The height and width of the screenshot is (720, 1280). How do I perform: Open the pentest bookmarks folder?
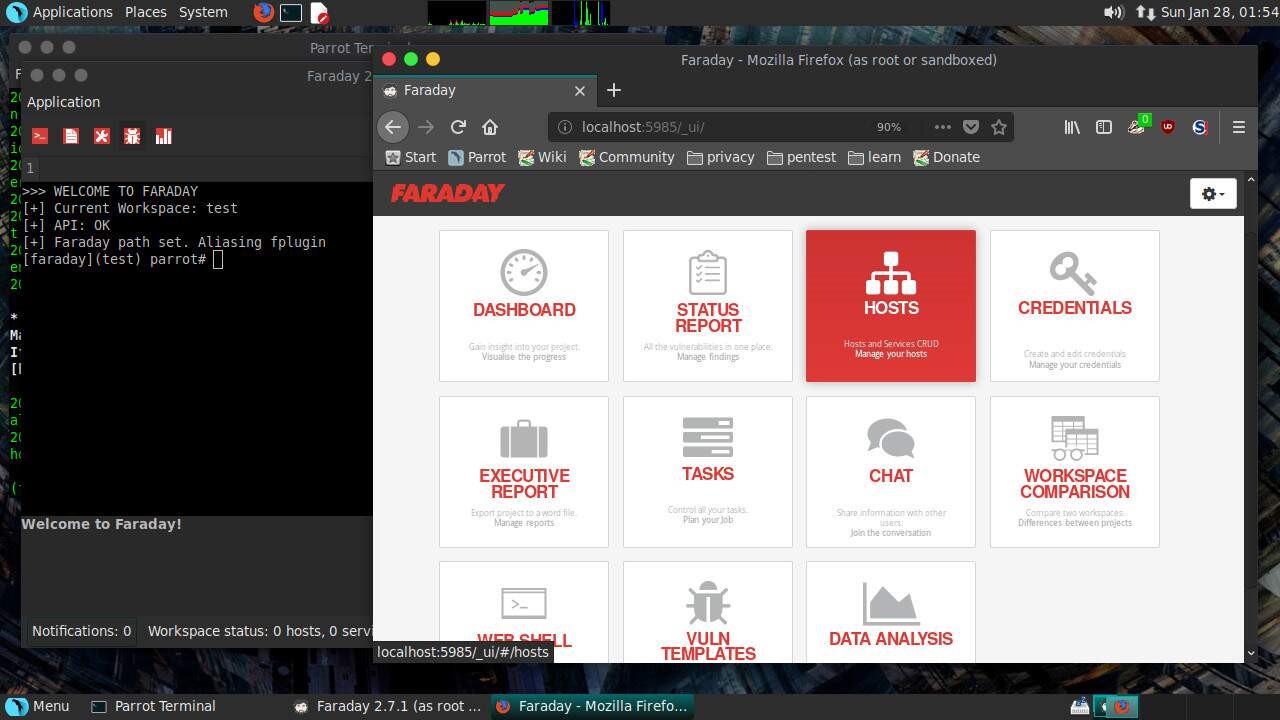point(801,157)
